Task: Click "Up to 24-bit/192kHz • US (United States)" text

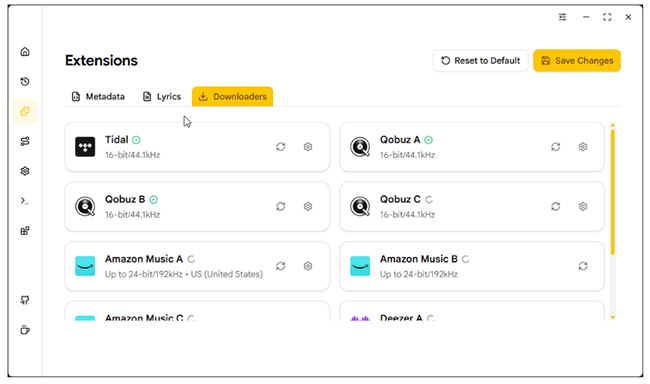Action: click(184, 274)
